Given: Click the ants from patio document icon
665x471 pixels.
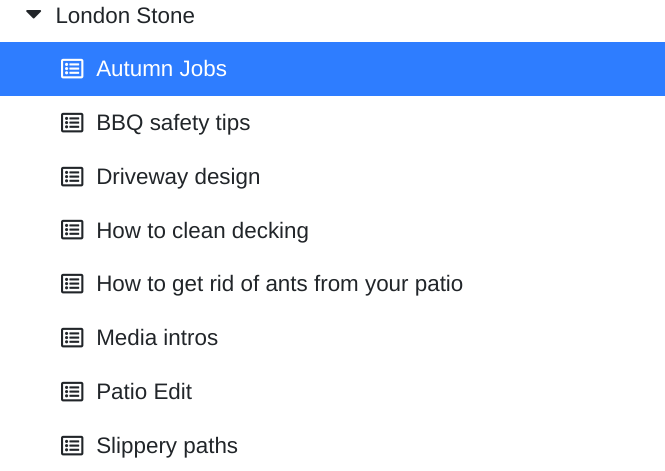Looking at the screenshot, I should click(72, 284).
